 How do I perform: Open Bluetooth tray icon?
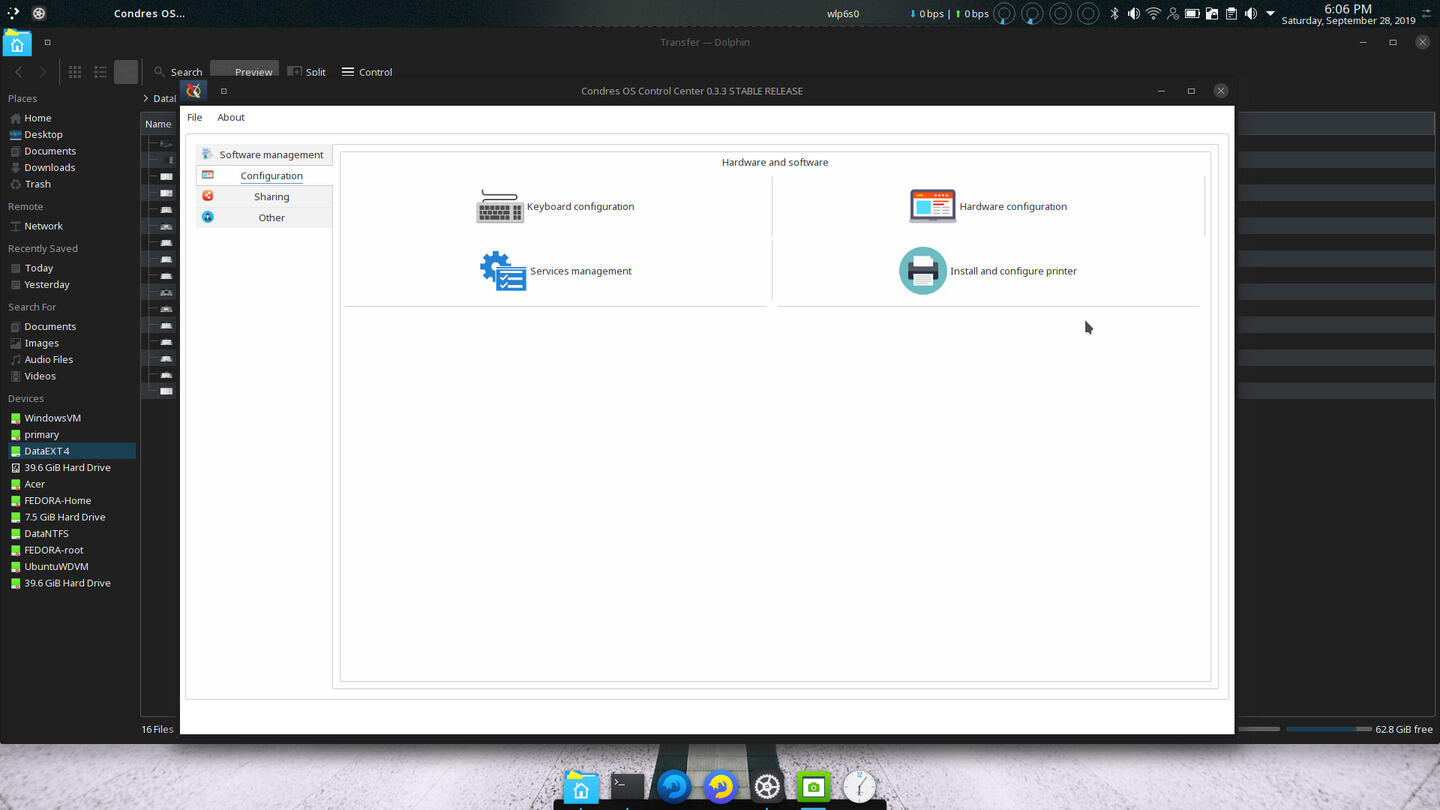point(1114,14)
